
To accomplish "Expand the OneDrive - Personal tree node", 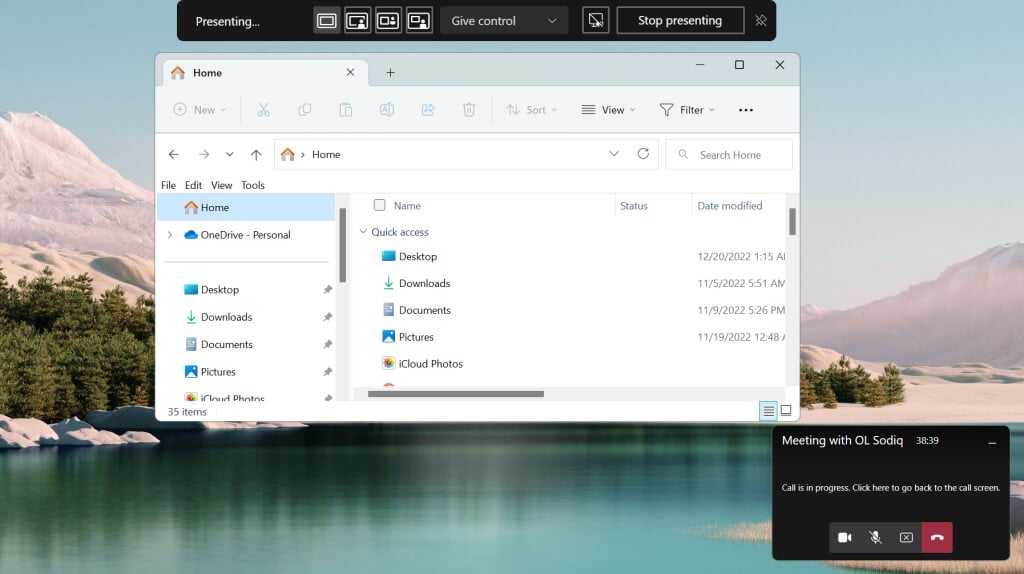I will tap(170, 235).
